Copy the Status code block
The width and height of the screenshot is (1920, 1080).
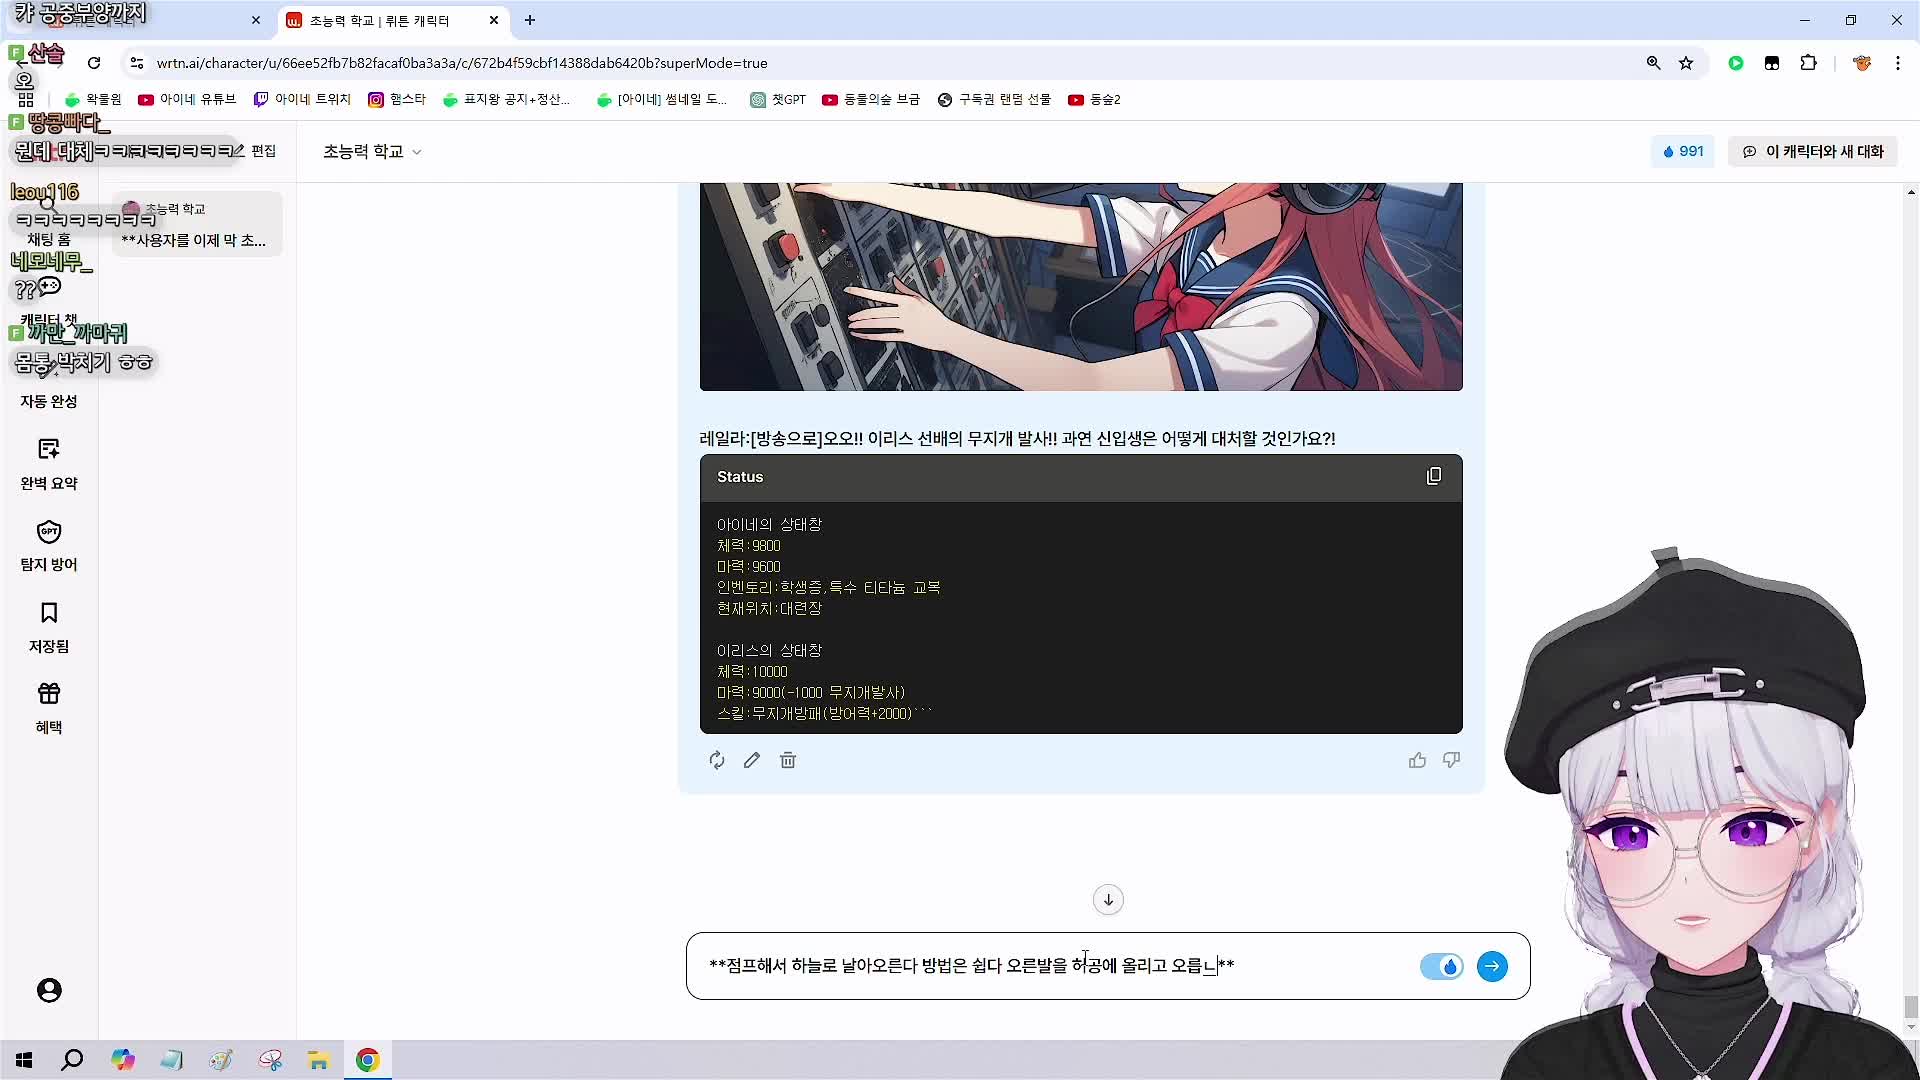pos(1433,477)
